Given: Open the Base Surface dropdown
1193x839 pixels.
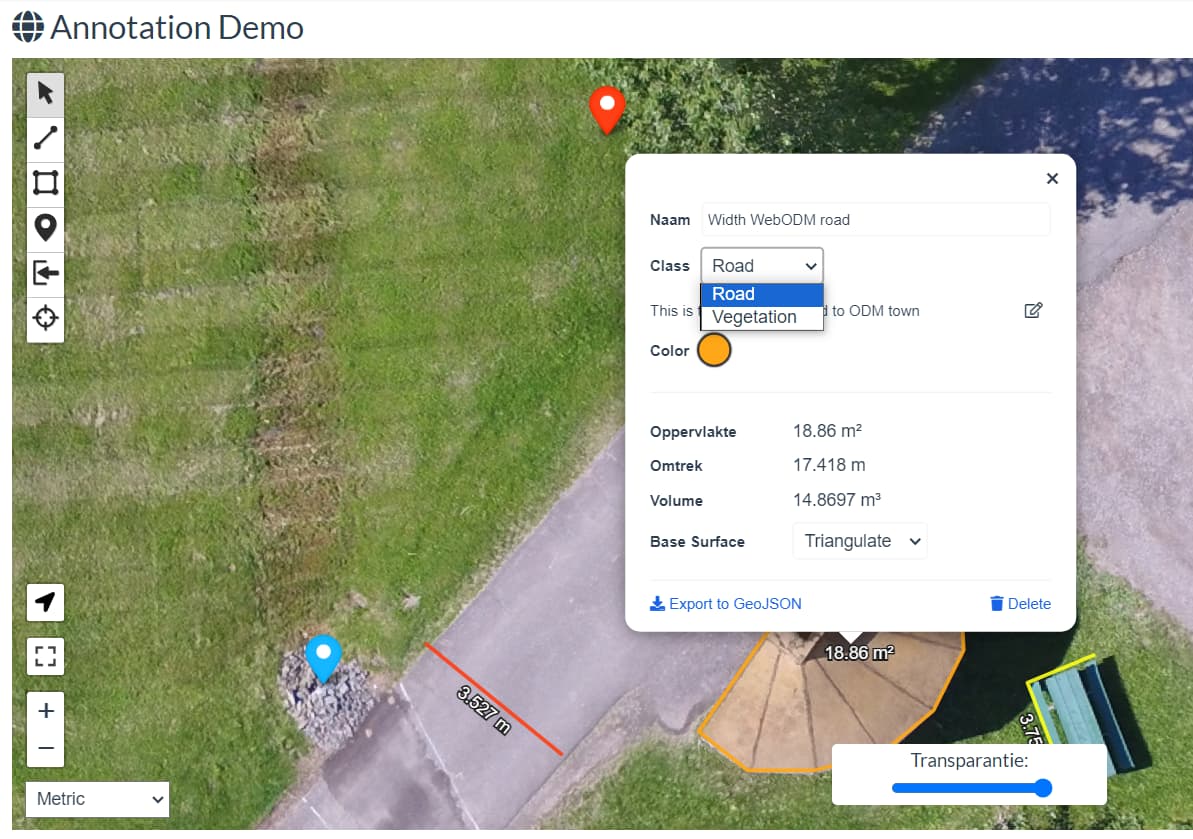Looking at the screenshot, I should (859, 540).
